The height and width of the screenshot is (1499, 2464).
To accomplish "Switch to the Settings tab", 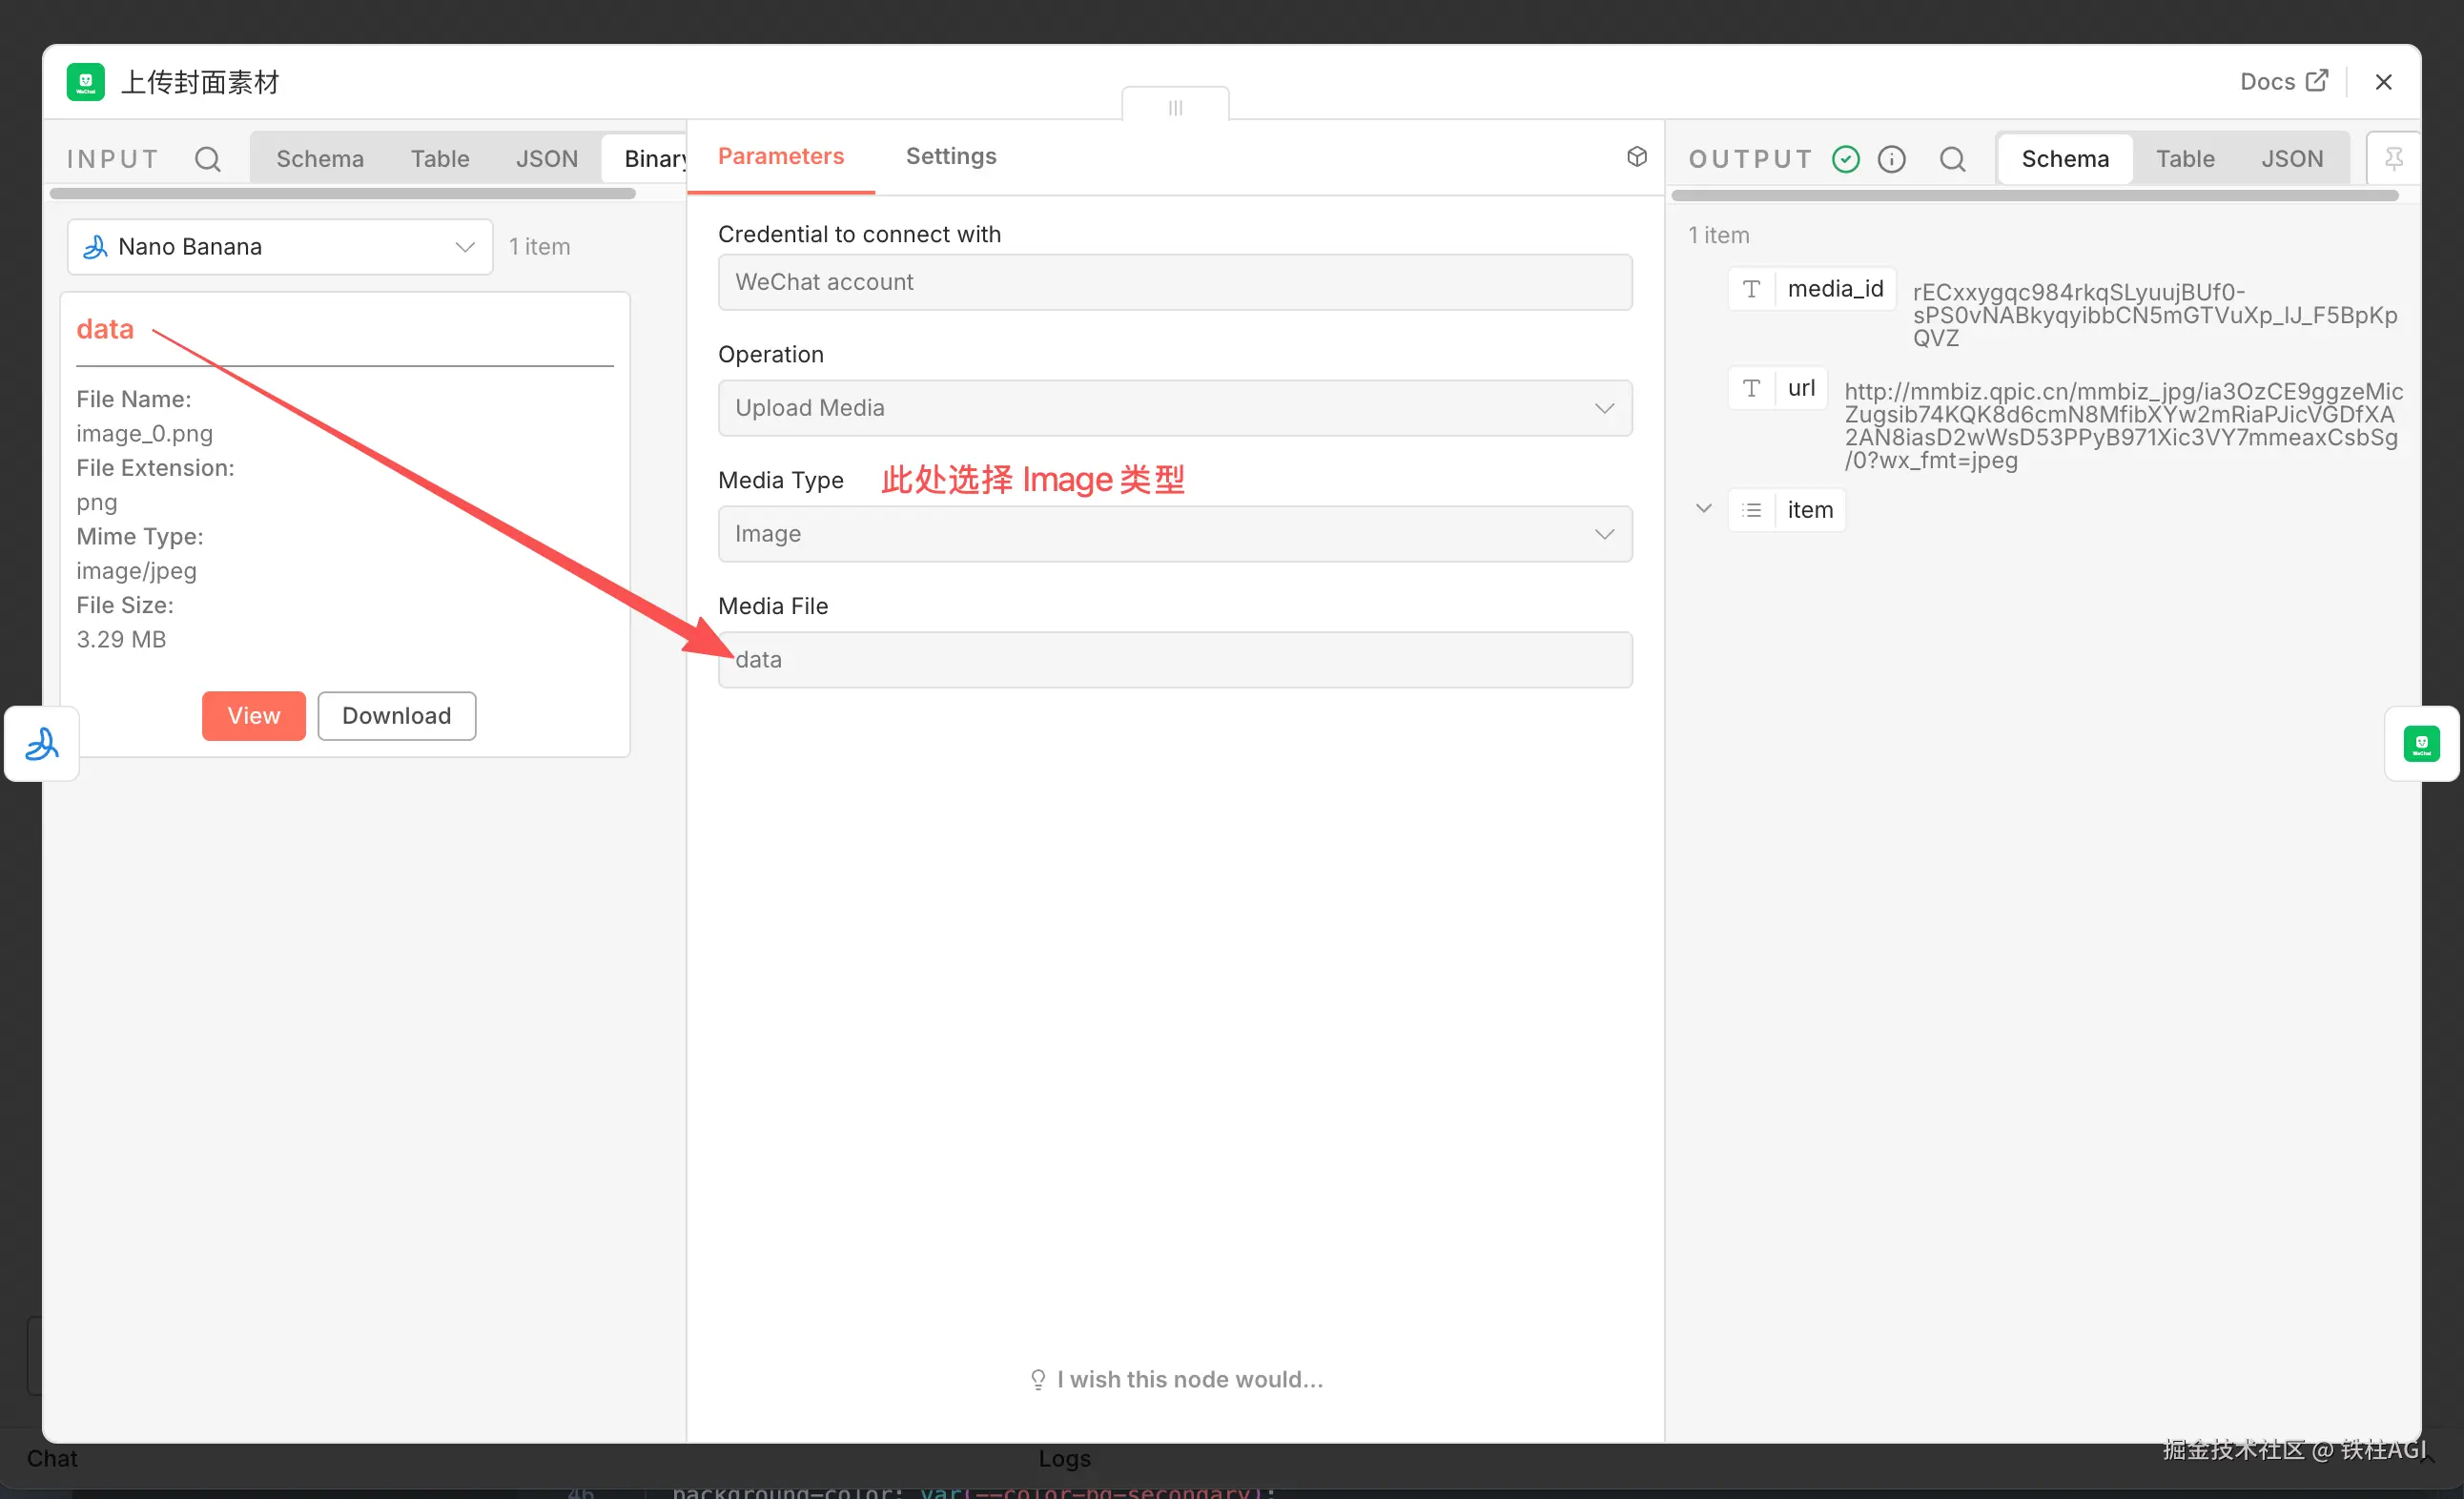I will tap(950, 156).
